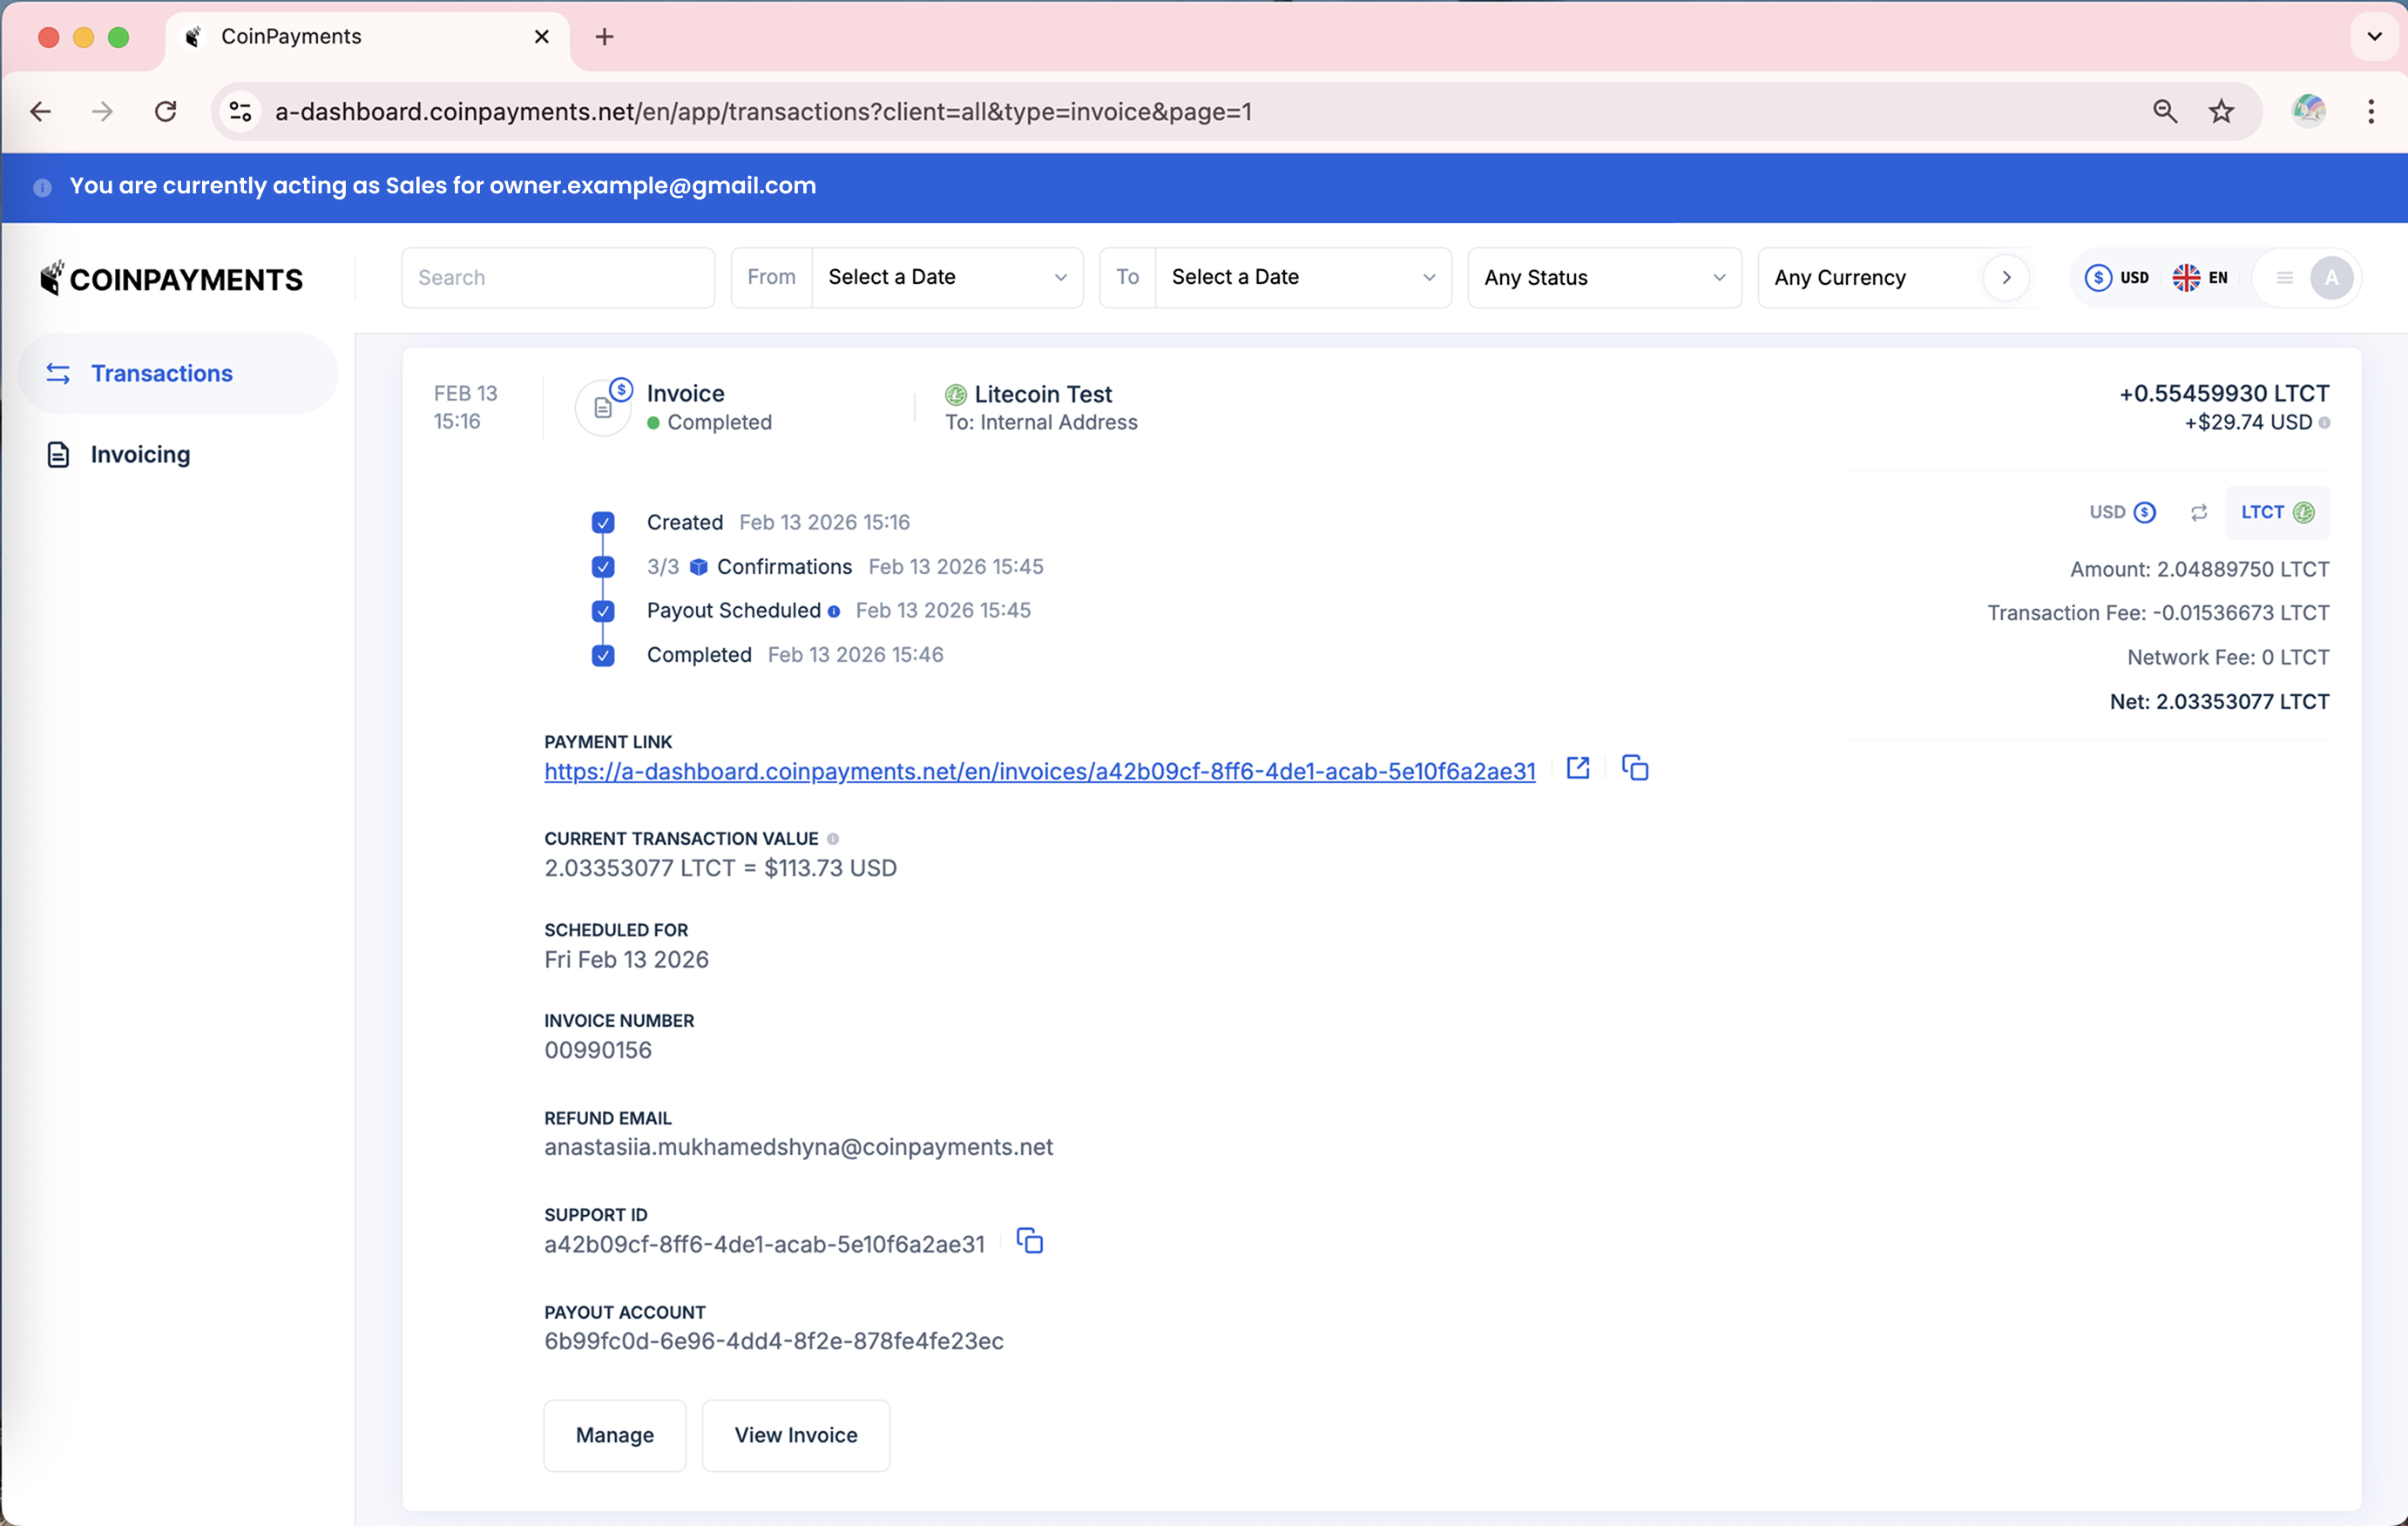Switch amounts to USD toggle

[x=2122, y=512]
